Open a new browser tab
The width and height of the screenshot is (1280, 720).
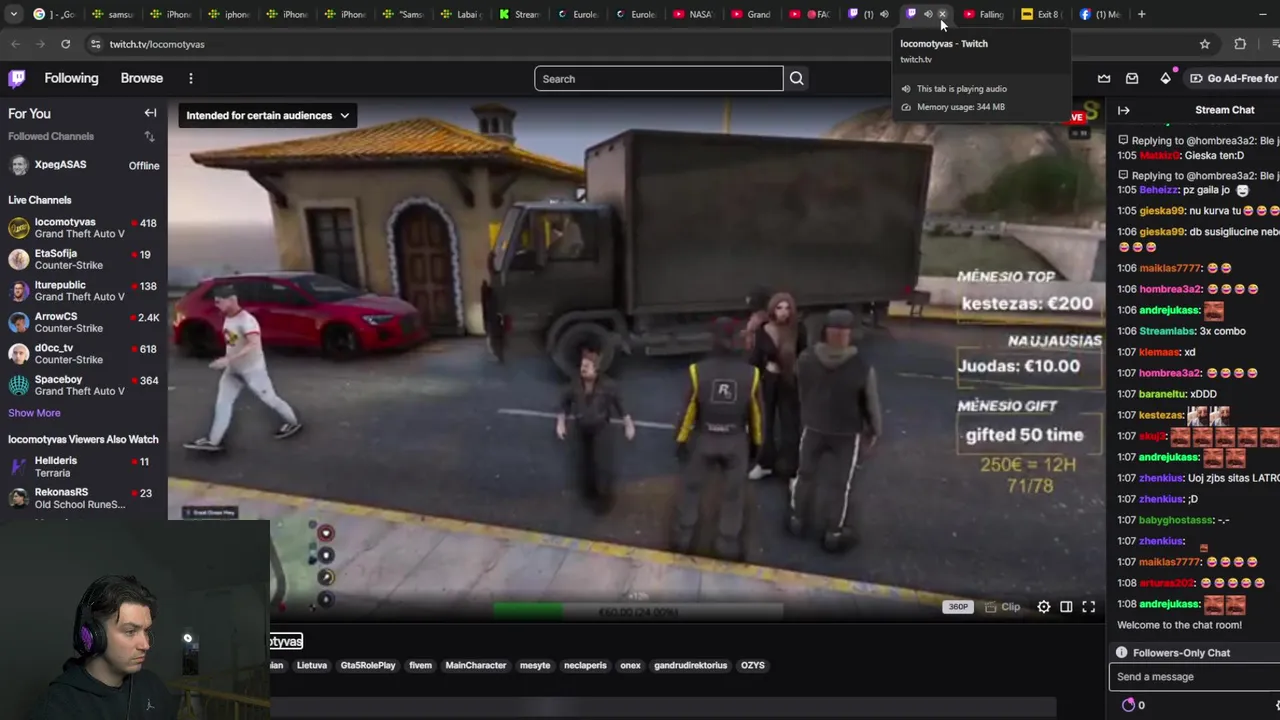click(x=1141, y=14)
